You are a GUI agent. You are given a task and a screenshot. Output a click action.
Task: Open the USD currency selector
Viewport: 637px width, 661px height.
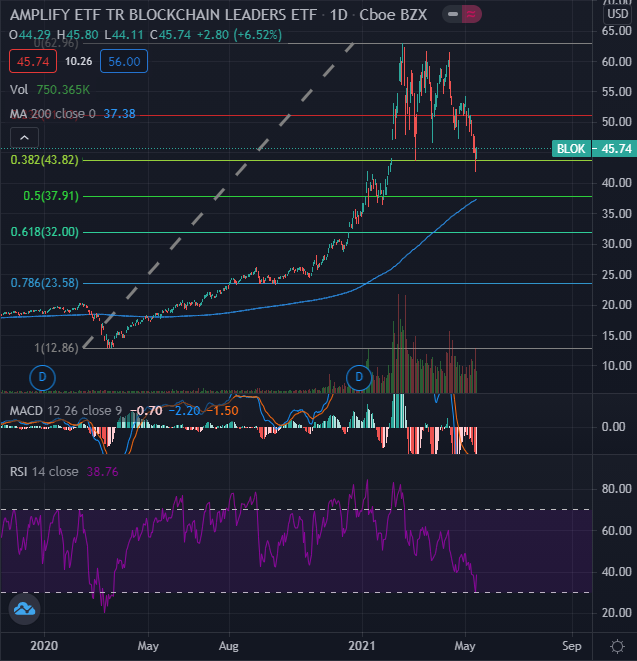click(618, 14)
